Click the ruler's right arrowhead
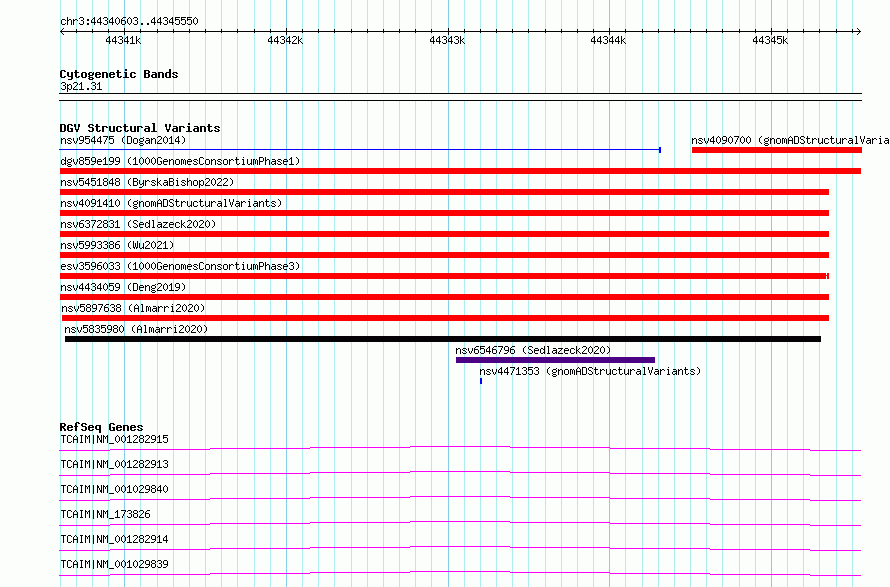 click(858, 32)
